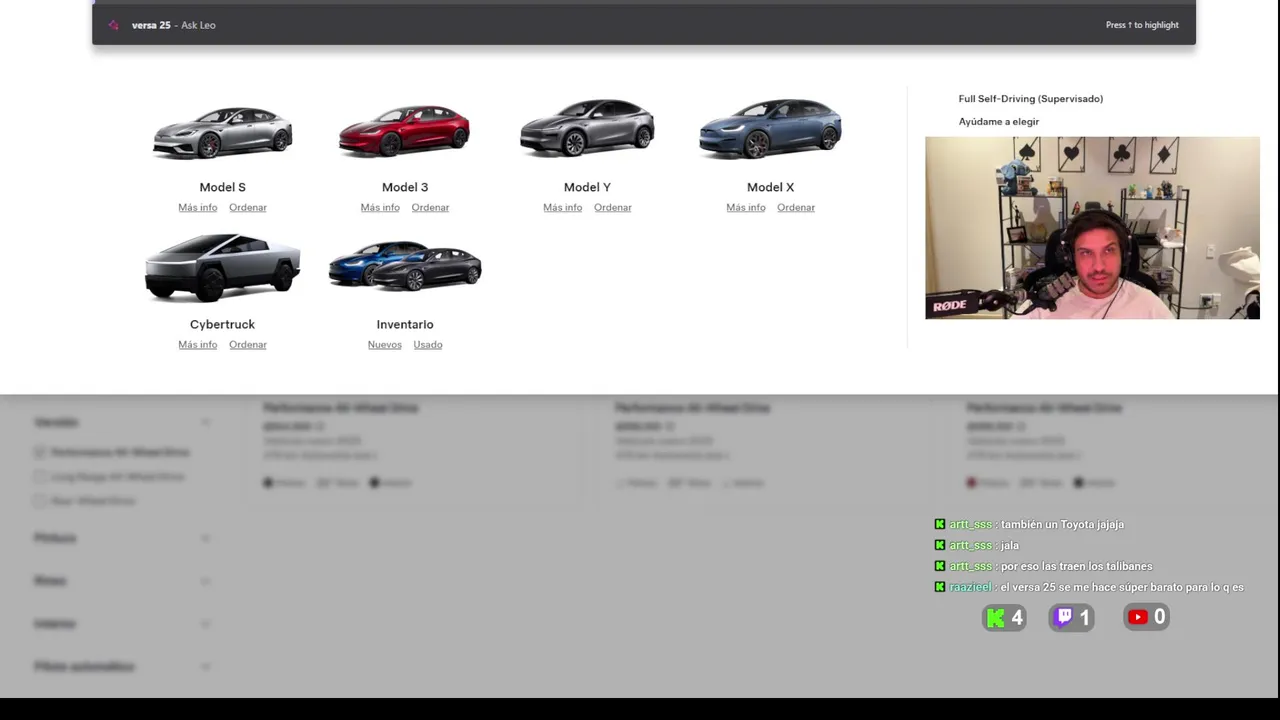Image resolution: width=1280 pixels, height=720 pixels.
Task: Click Ordenar under Model S
Action: click(x=247, y=207)
